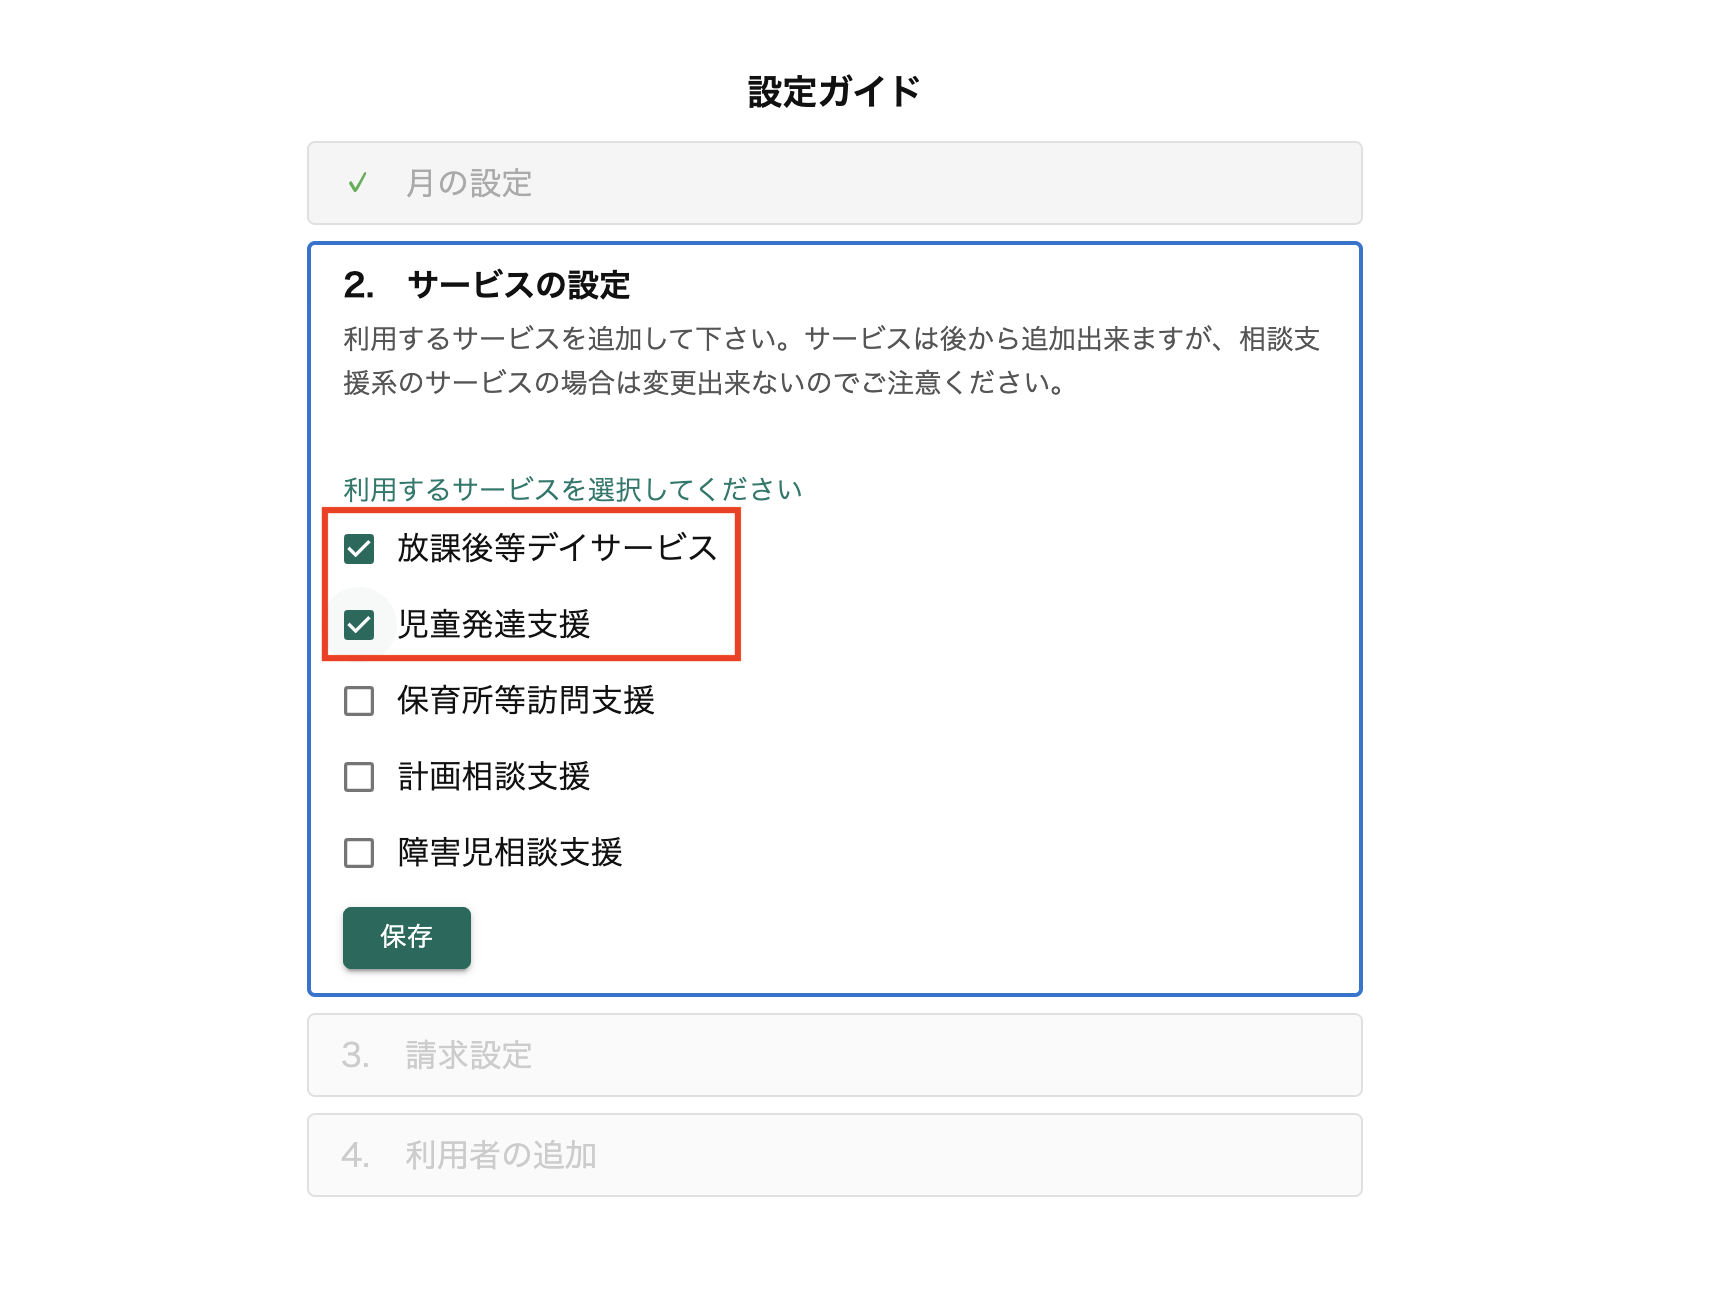Viewport: 1726px width, 1295px height.
Task: Click the green 利用するサービスを選択してください prompt
Action: [573, 489]
